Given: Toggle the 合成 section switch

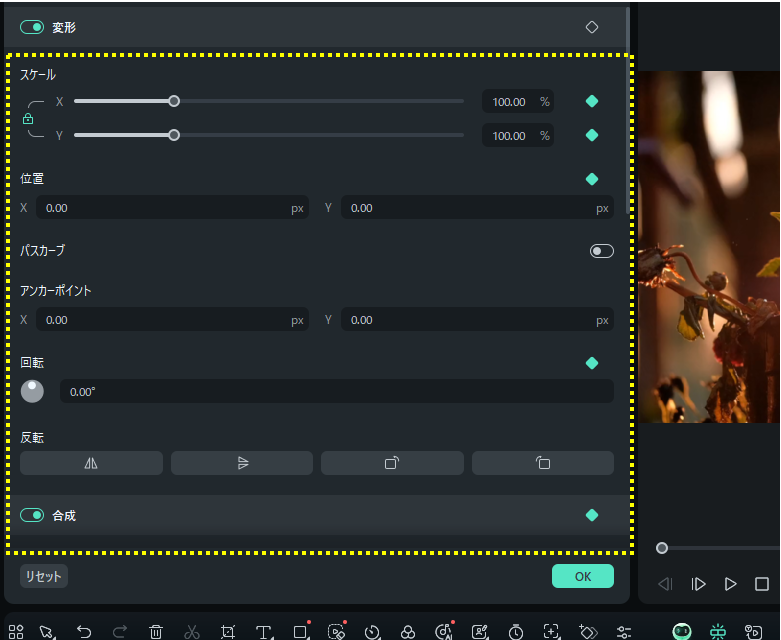Looking at the screenshot, I should pos(32,515).
